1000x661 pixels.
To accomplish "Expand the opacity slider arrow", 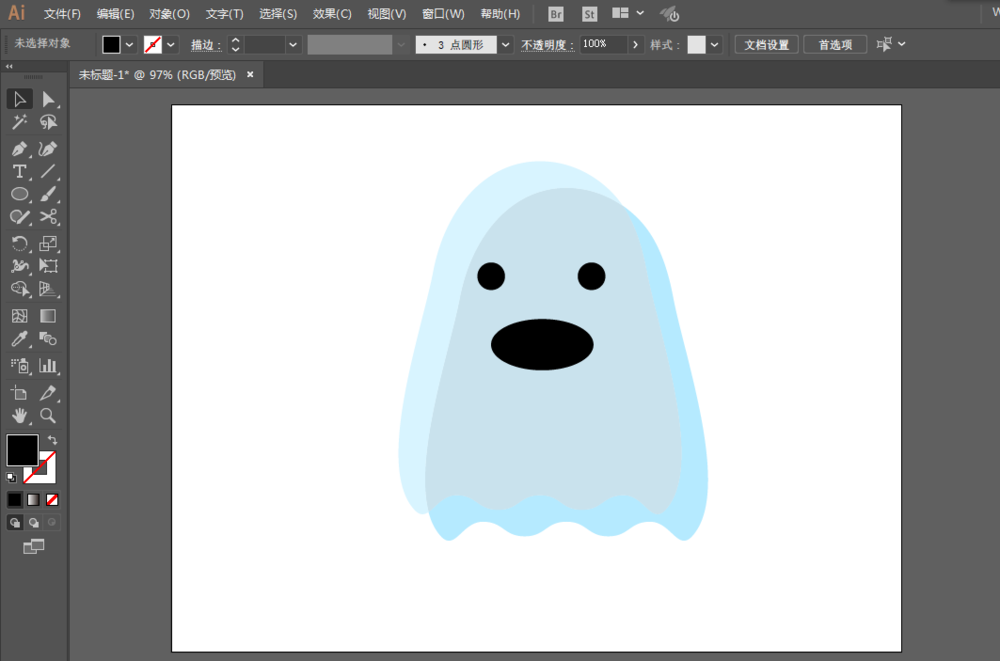I will coord(635,45).
